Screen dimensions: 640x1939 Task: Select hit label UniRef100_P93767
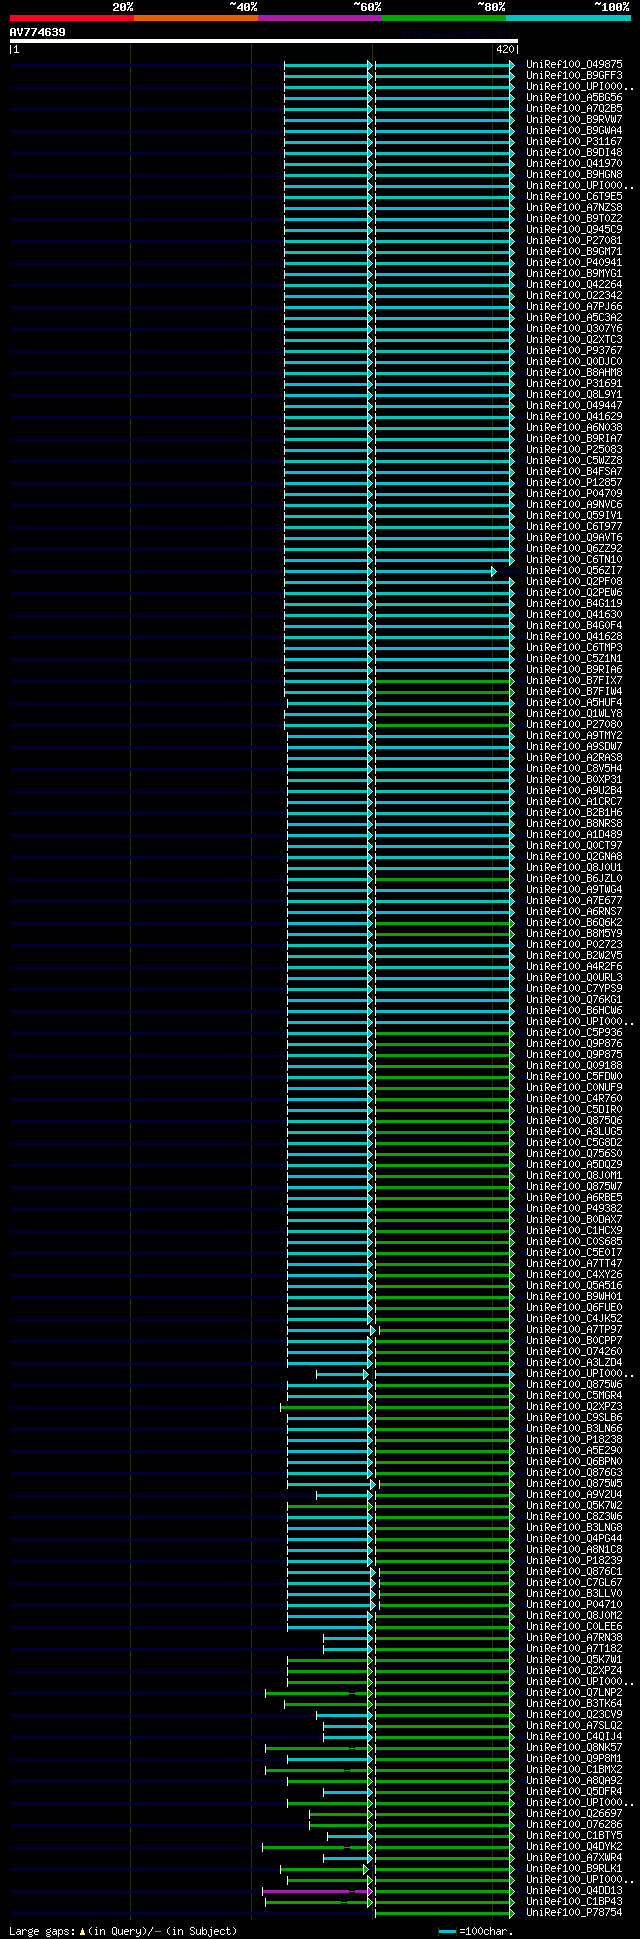coord(574,351)
